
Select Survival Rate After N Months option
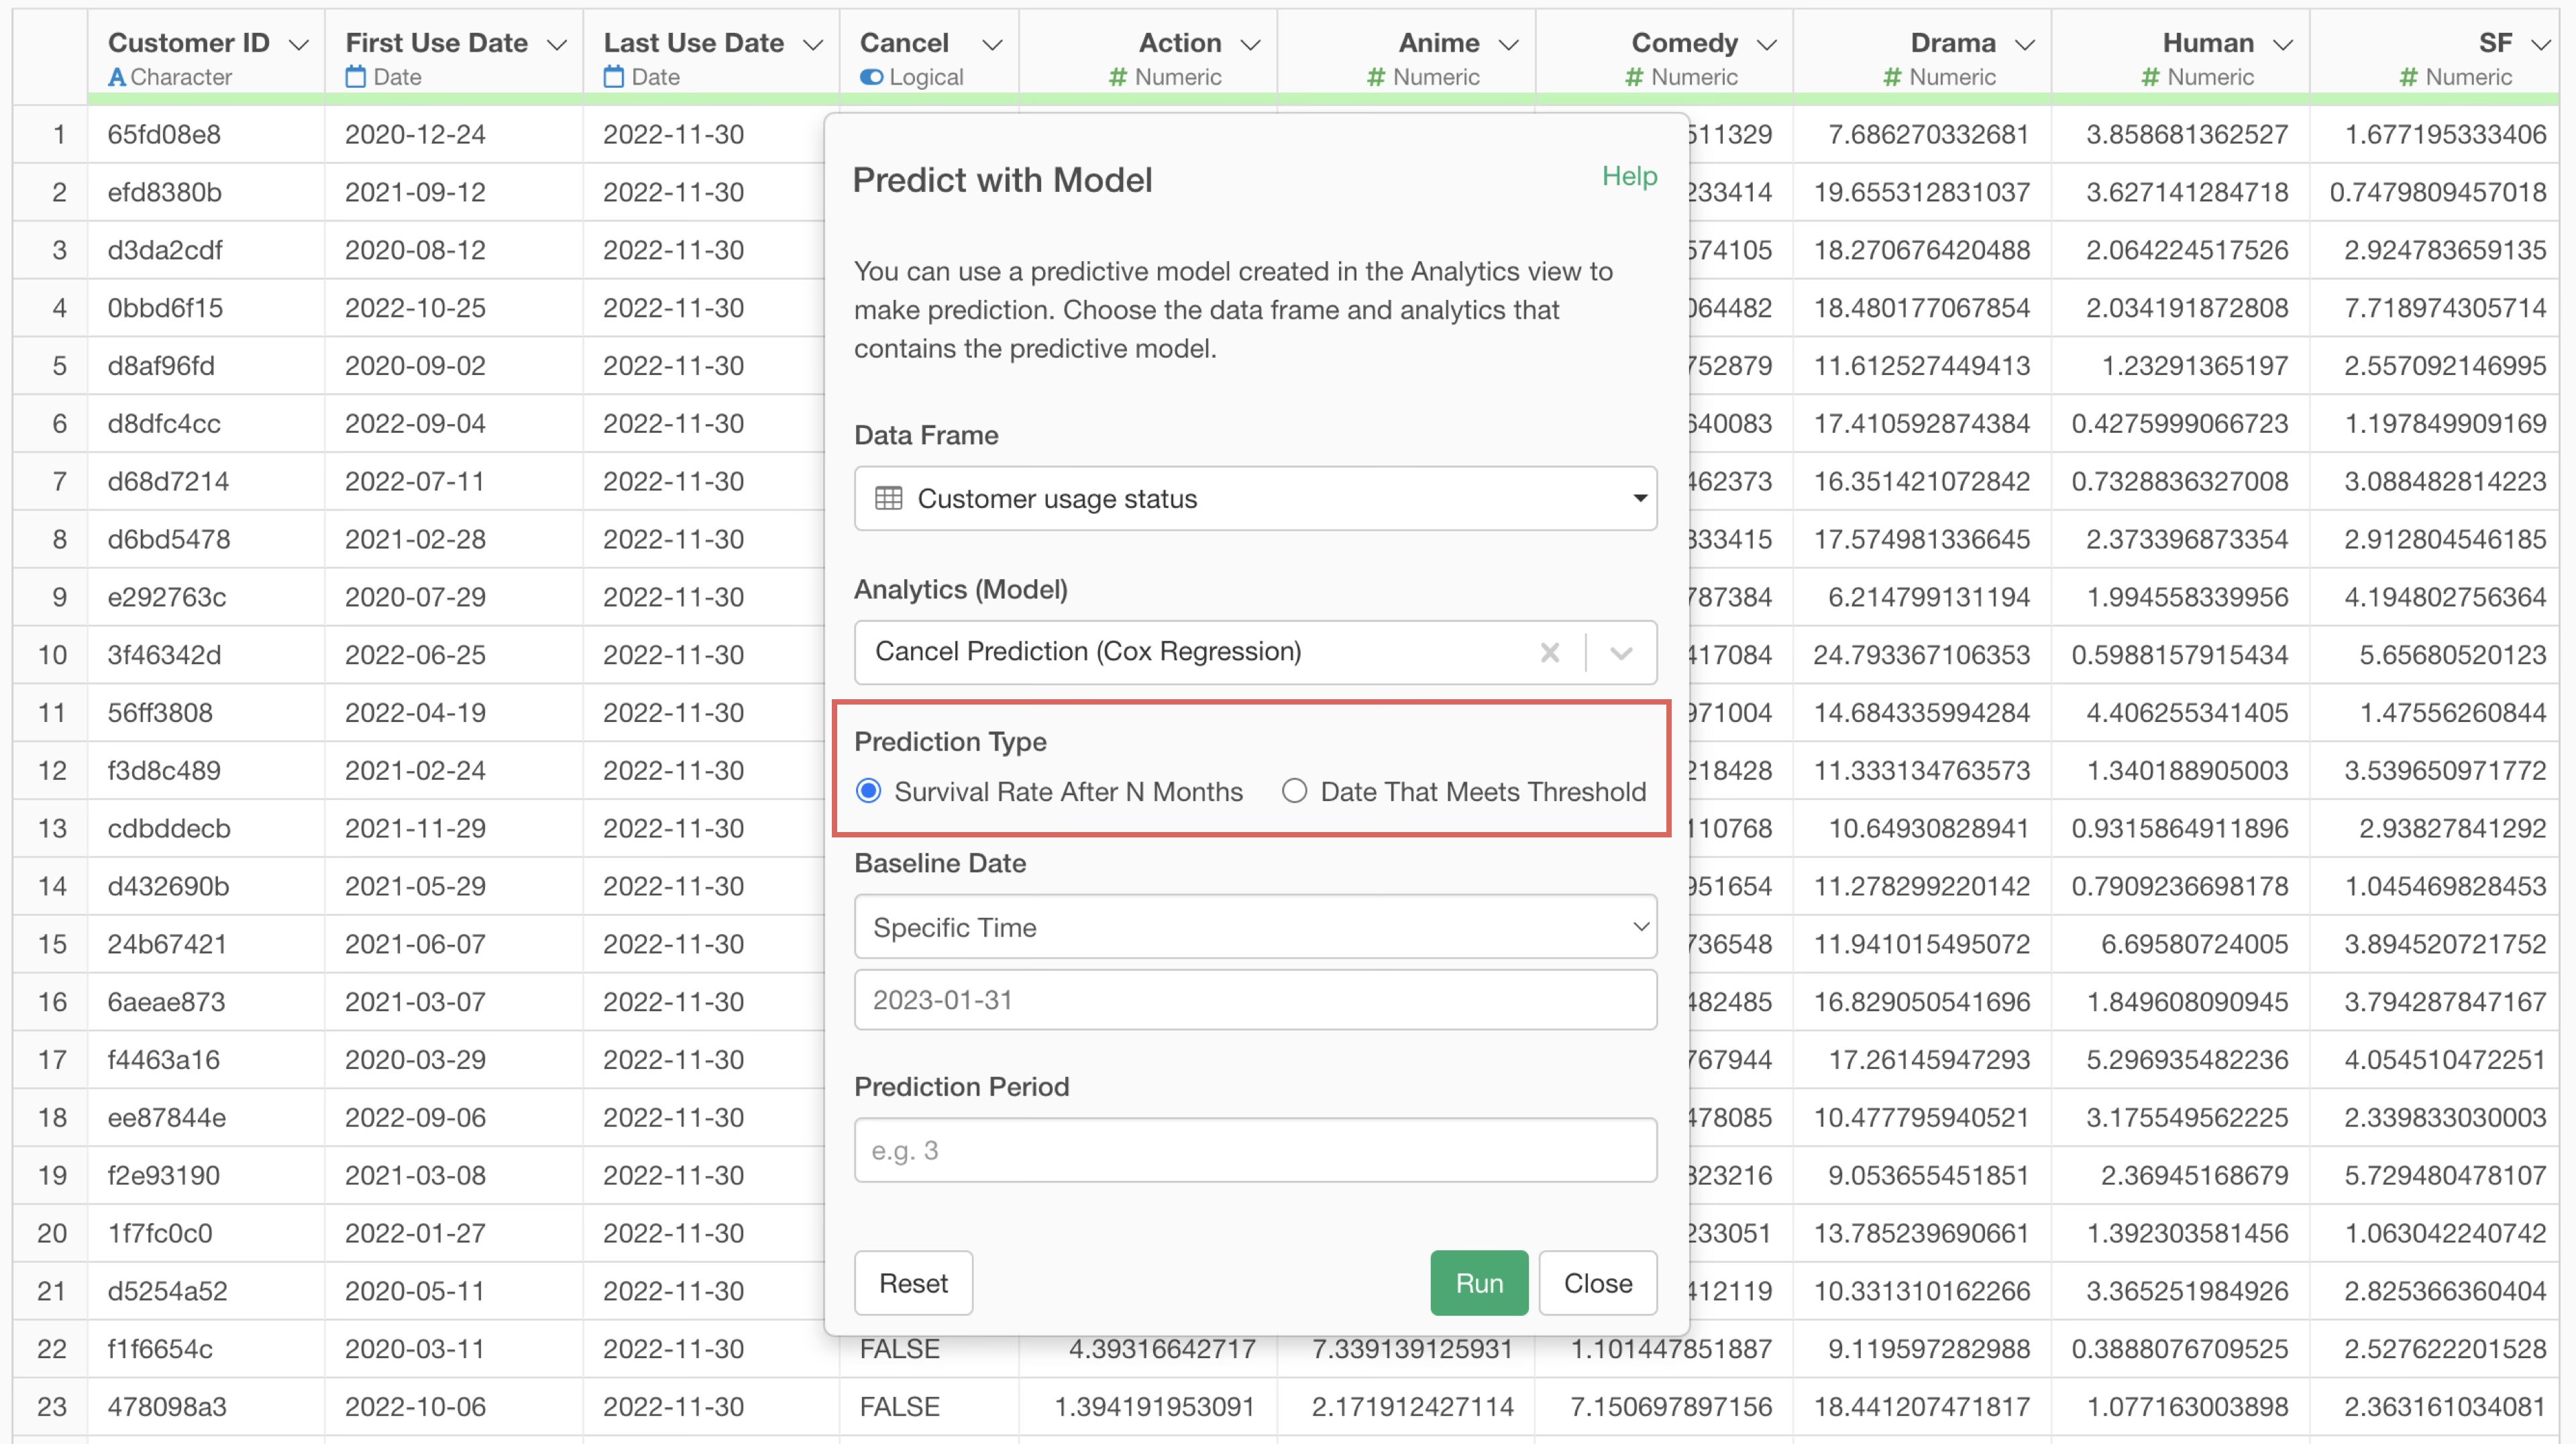pyautogui.click(x=869, y=791)
